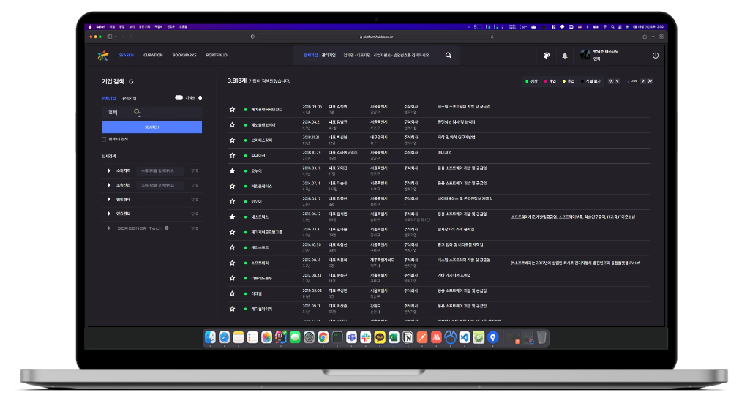Expand the first filter category arrow
Image resolution: width=750 pixels, height=409 pixels.
click(108, 171)
